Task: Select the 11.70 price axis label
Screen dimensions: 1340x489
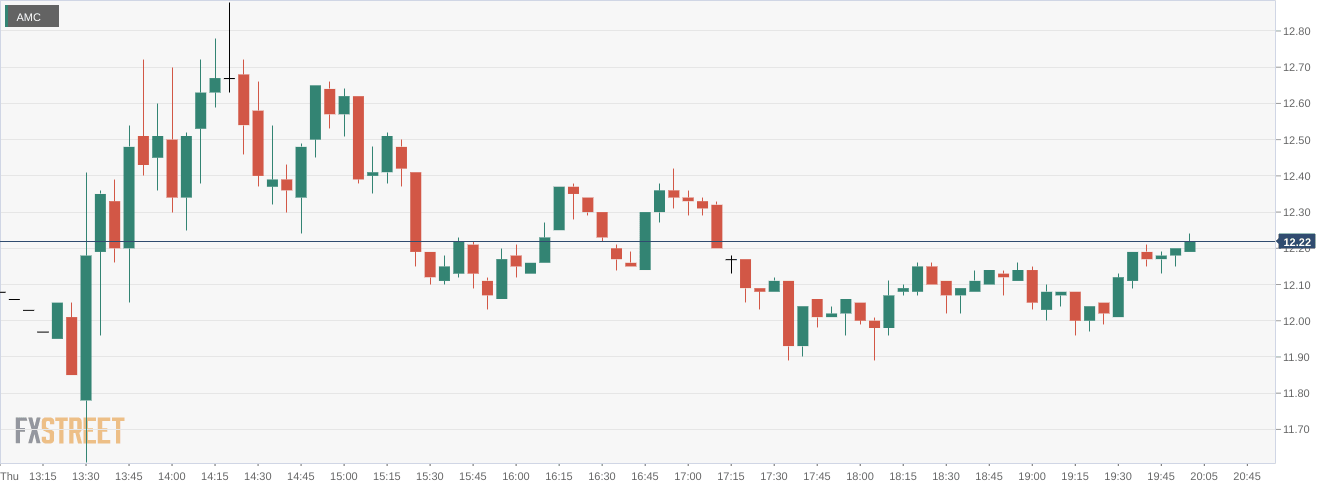Action: pyautogui.click(x=1297, y=430)
